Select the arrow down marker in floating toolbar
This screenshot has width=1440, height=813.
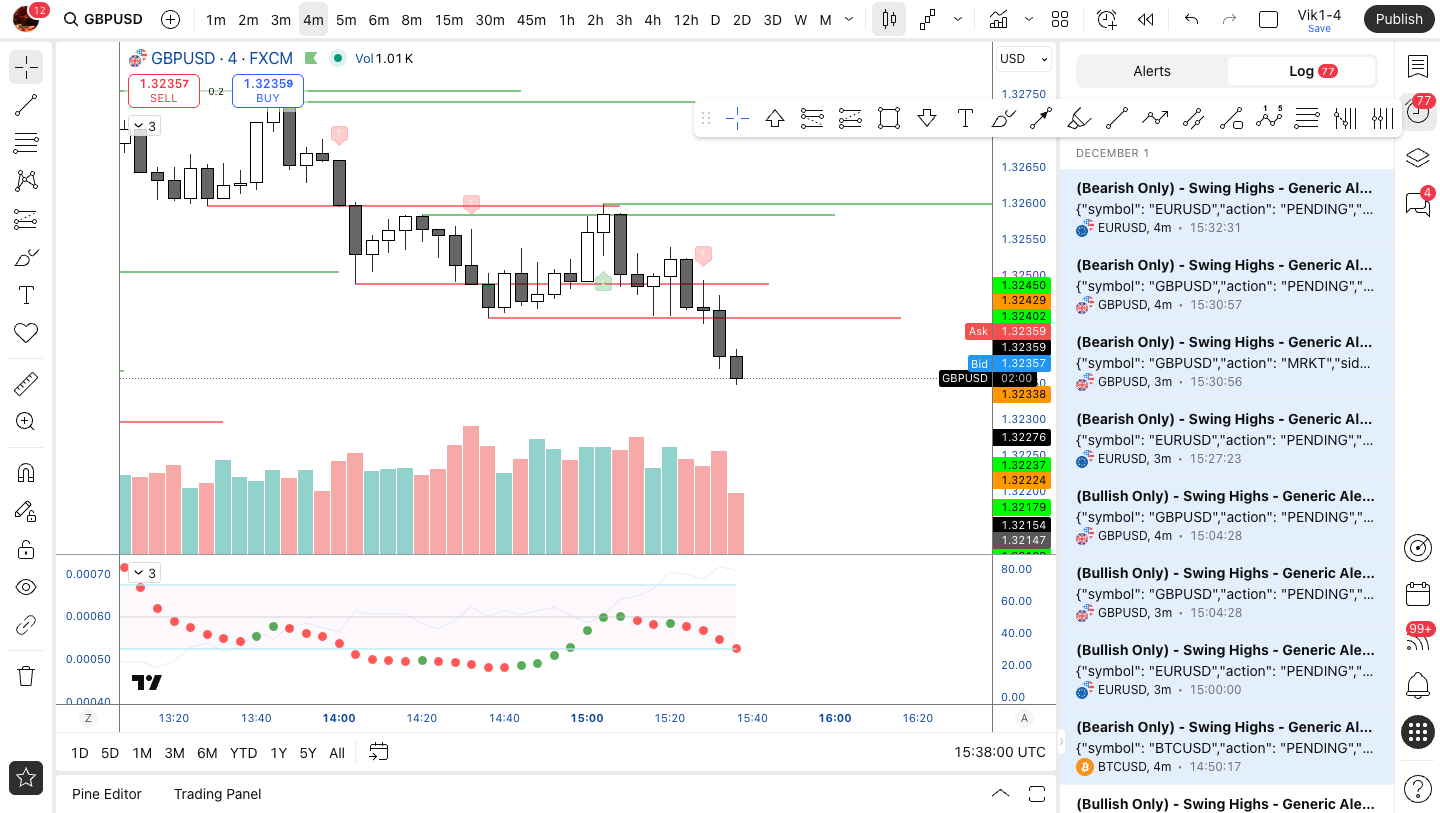[927, 119]
